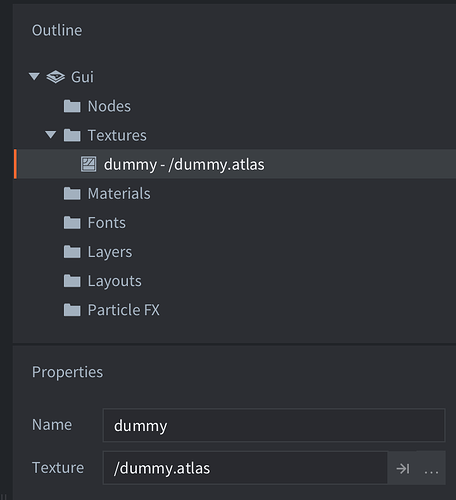Click the Outline panel header
Image resolution: width=456 pixels, height=500 pixels.
[57, 31]
